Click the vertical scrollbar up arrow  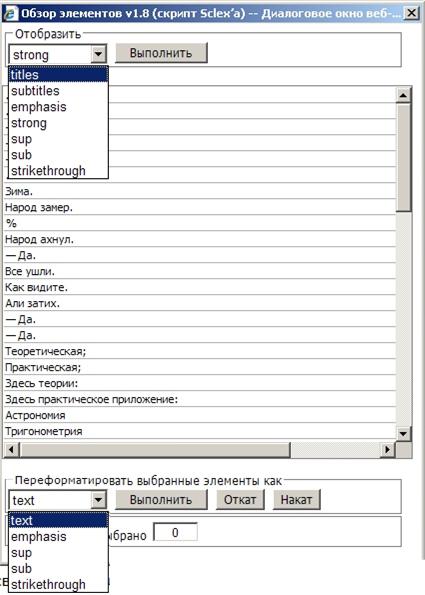[x=403, y=95]
